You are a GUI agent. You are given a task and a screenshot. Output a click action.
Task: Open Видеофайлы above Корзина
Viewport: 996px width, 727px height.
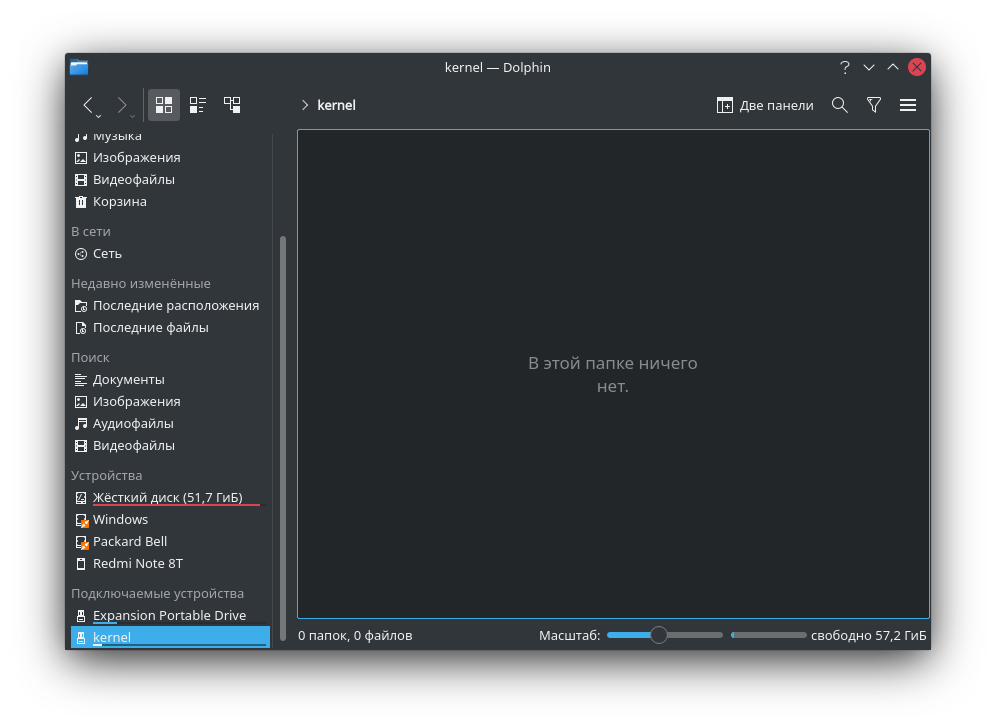pos(170,180)
